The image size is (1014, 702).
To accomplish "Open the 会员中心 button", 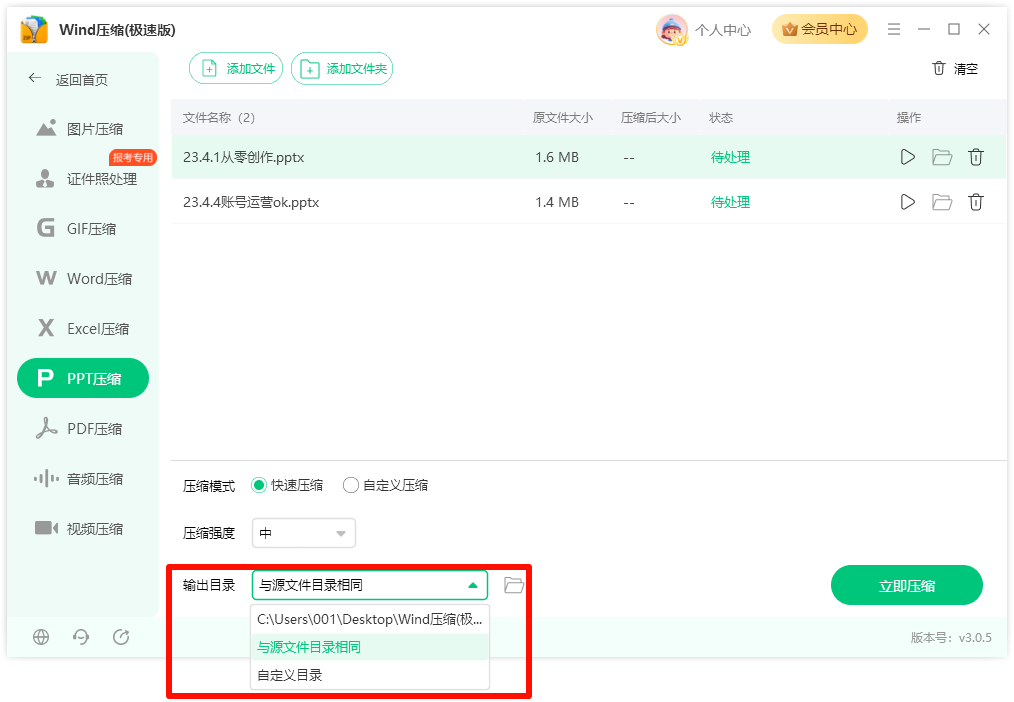I will click(x=819, y=29).
